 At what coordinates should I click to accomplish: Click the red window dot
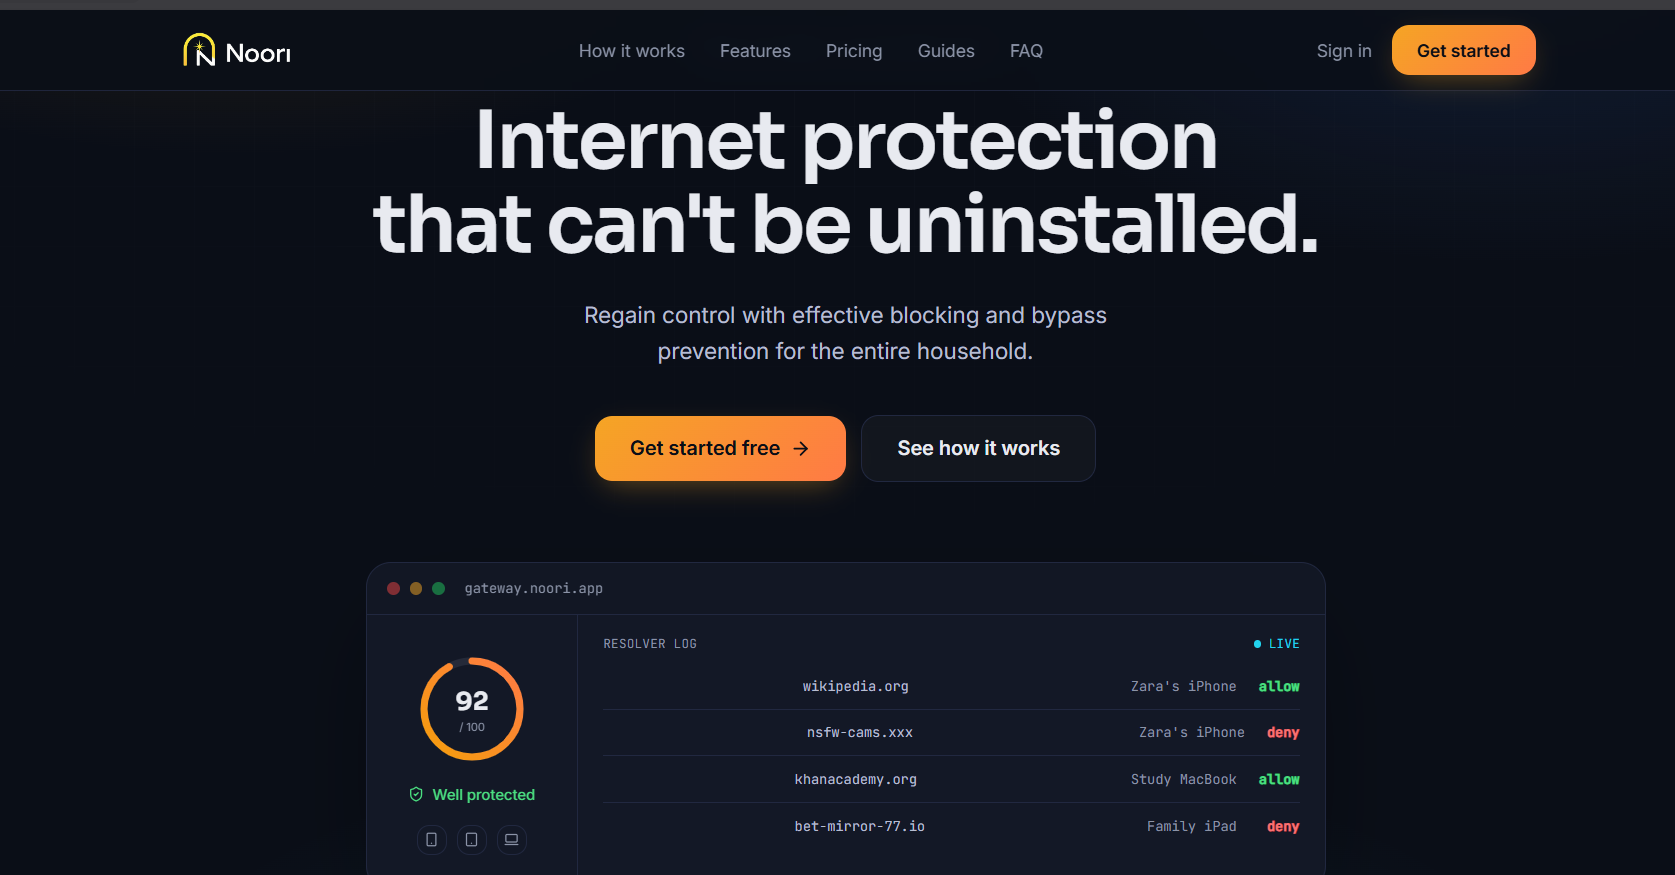tap(394, 588)
